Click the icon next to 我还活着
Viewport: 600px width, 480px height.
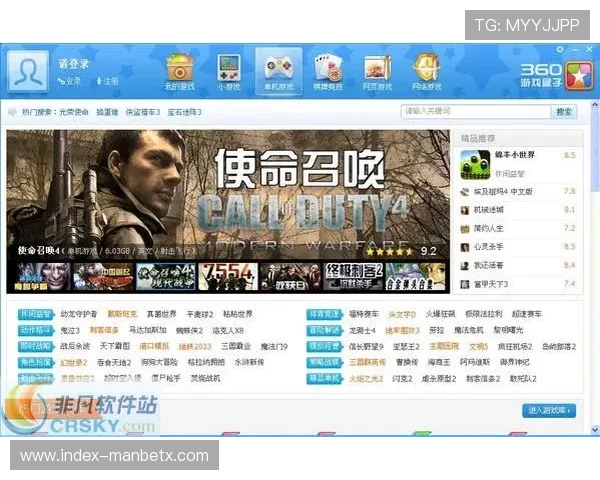(465, 266)
